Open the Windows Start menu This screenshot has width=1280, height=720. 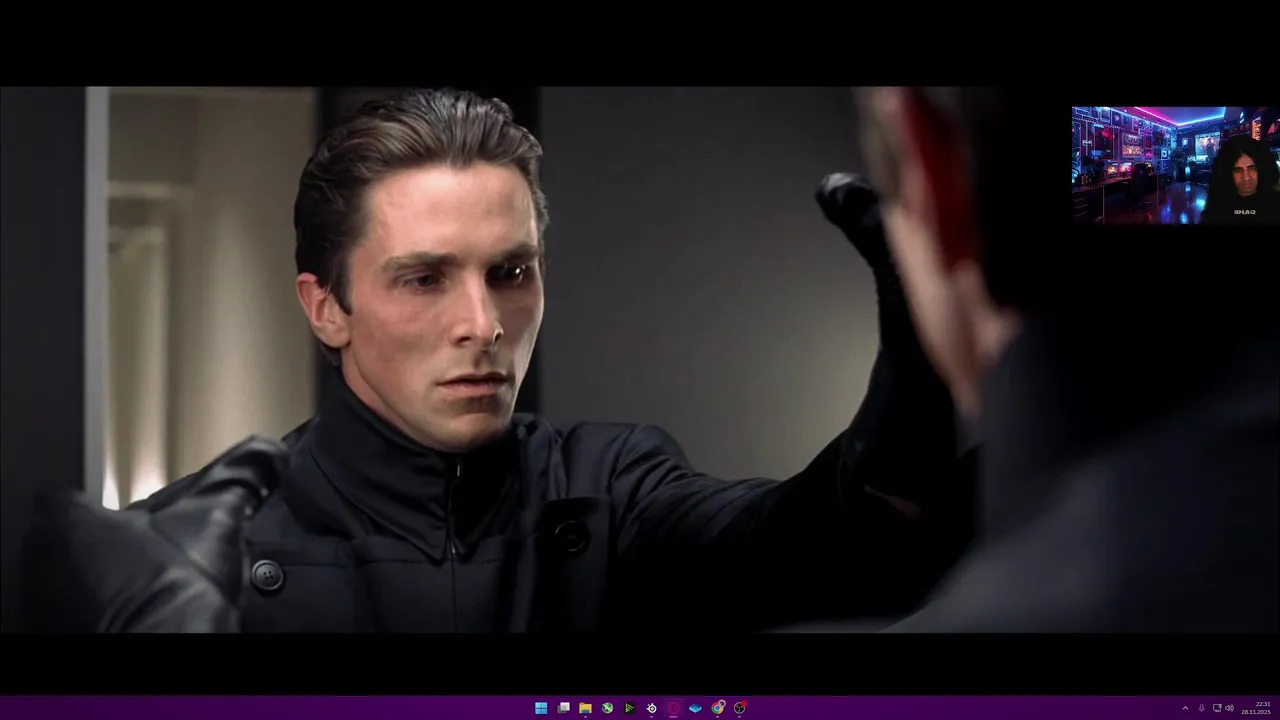[x=541, y=708]
